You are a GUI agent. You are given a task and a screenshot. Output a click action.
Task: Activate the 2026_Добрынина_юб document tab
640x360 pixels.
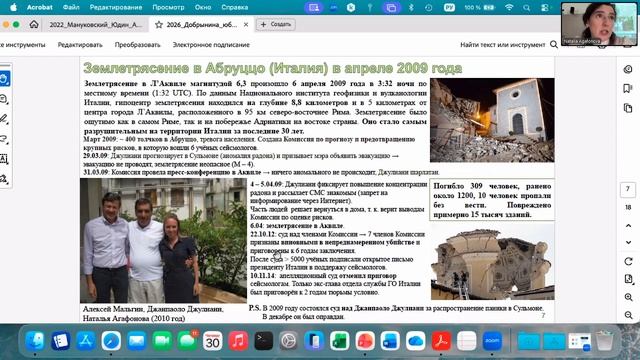tap(202, 24)
